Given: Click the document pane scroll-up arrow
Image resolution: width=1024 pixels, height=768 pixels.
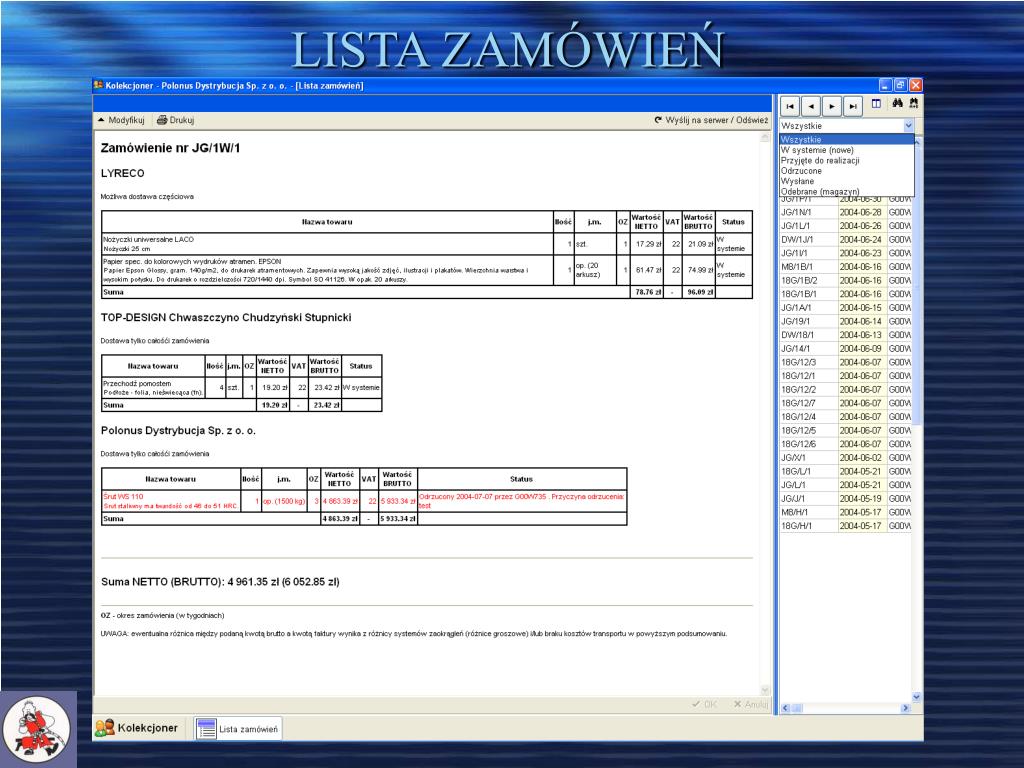Looking at the screenshot, I should pos(765,138).
